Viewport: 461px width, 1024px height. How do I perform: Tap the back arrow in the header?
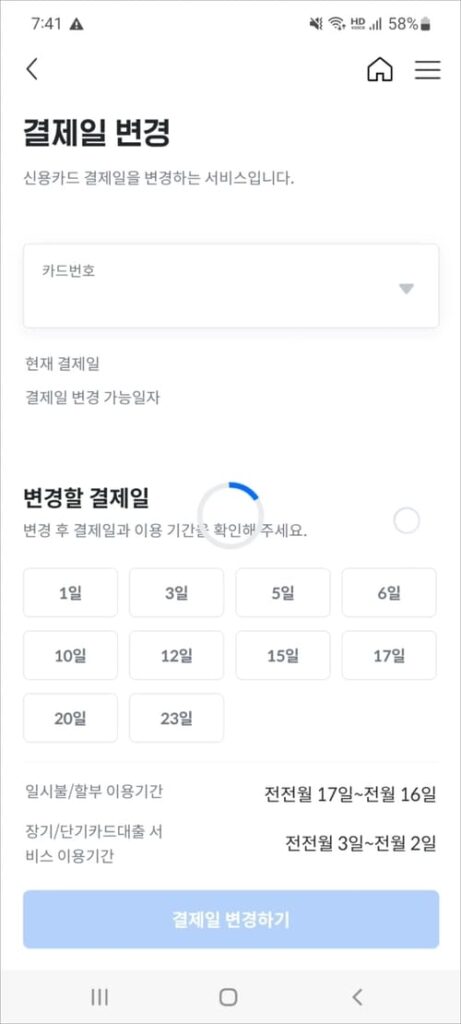pos(31,69)
